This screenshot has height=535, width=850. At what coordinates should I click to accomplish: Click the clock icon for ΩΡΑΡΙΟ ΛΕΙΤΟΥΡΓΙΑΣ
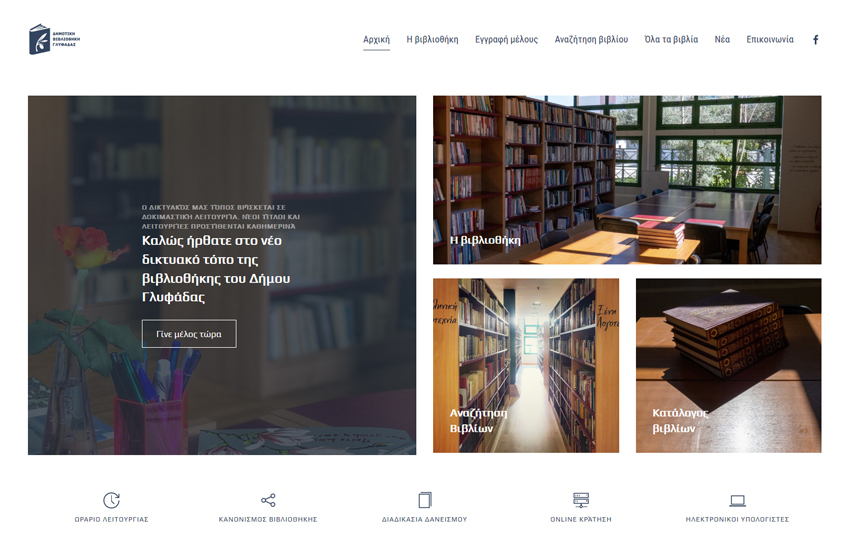112,500
